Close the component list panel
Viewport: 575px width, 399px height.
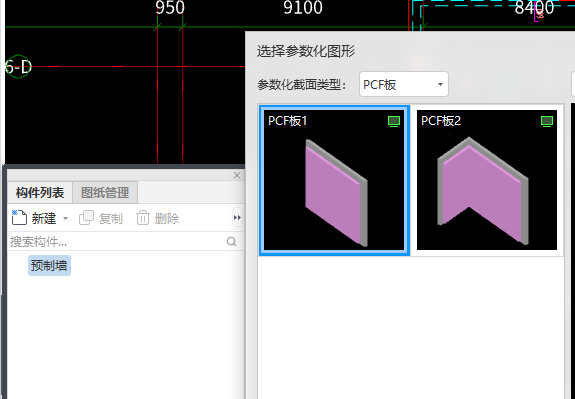237,175
